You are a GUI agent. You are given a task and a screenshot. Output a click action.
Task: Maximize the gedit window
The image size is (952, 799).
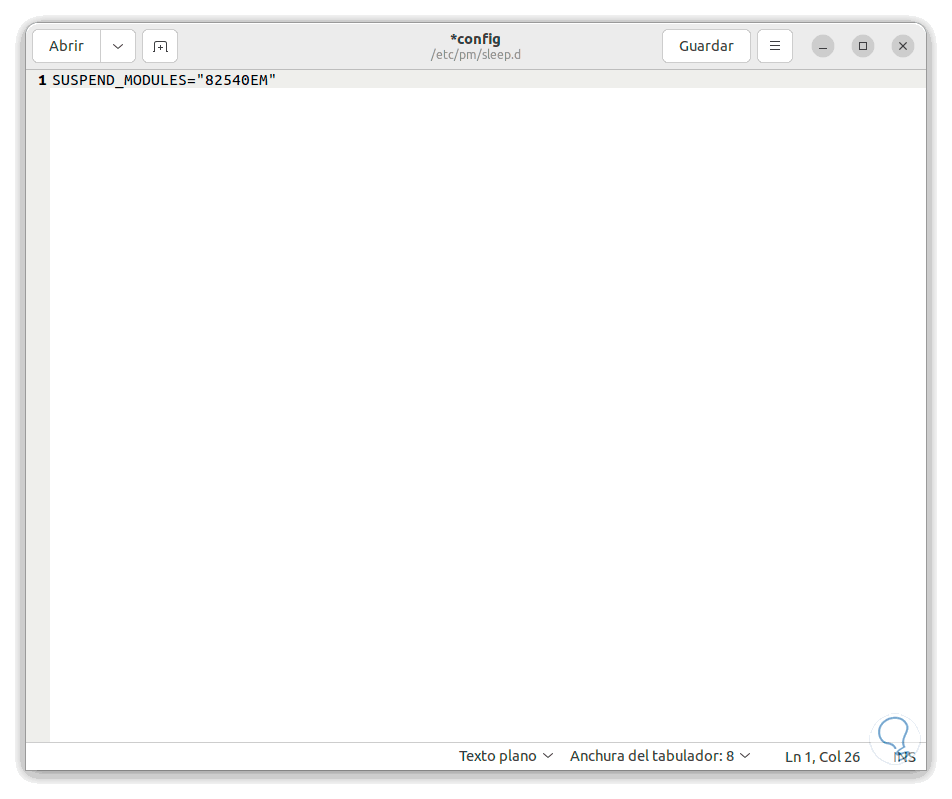863,46
